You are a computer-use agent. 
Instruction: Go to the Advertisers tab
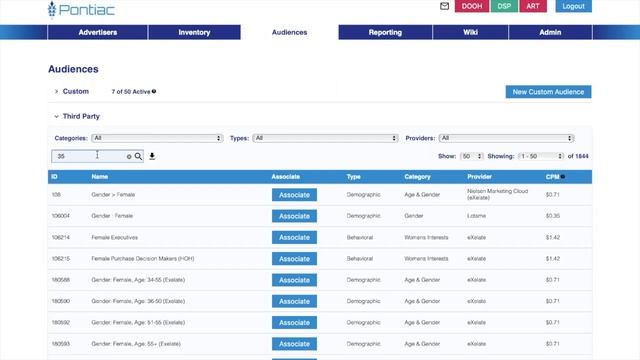click(98, 32)
